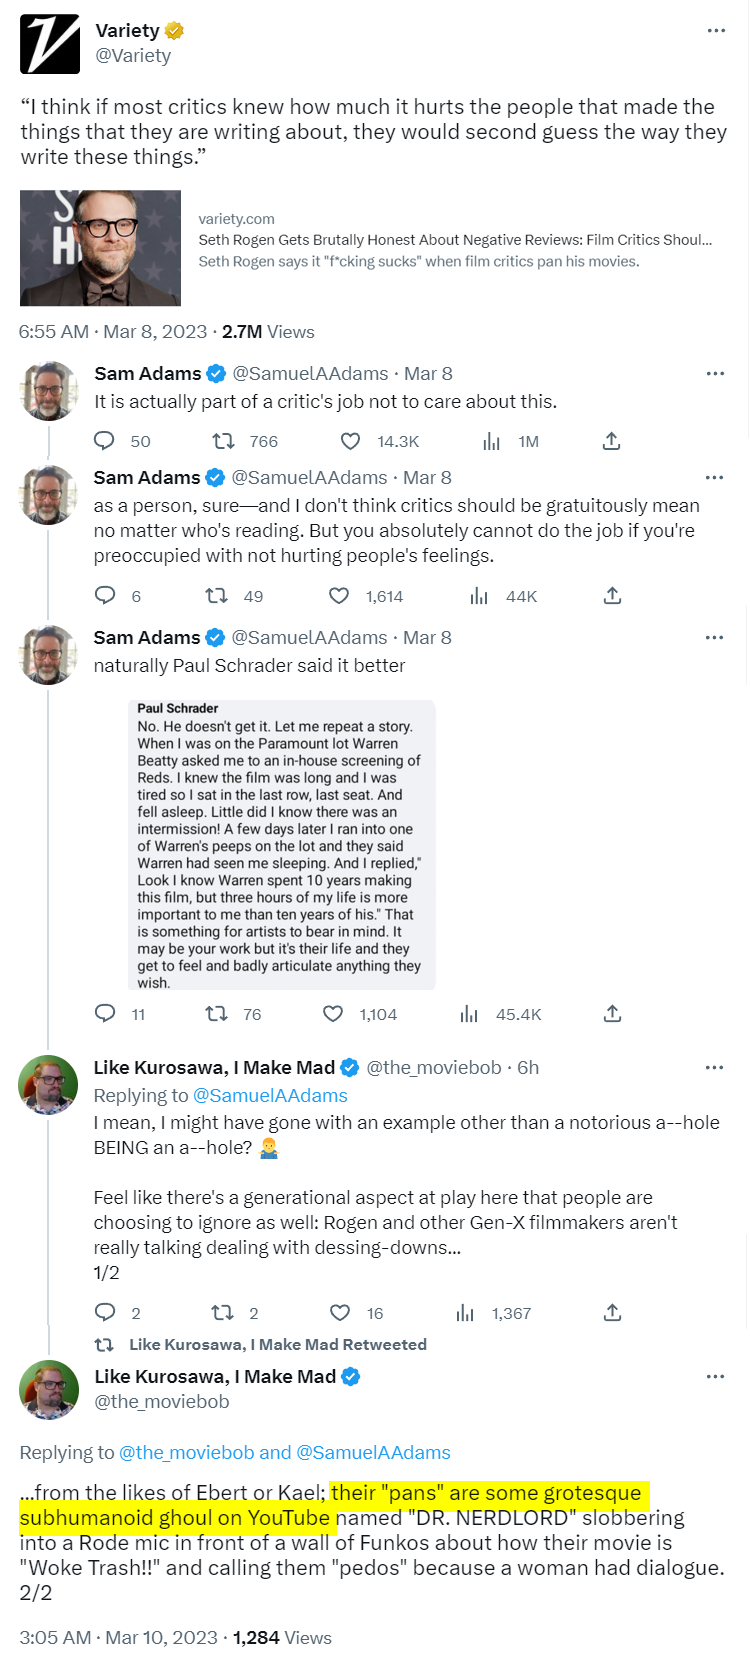Open @the_moviebob and @SamuelAAdams reply link

(x=284, y=1452)
